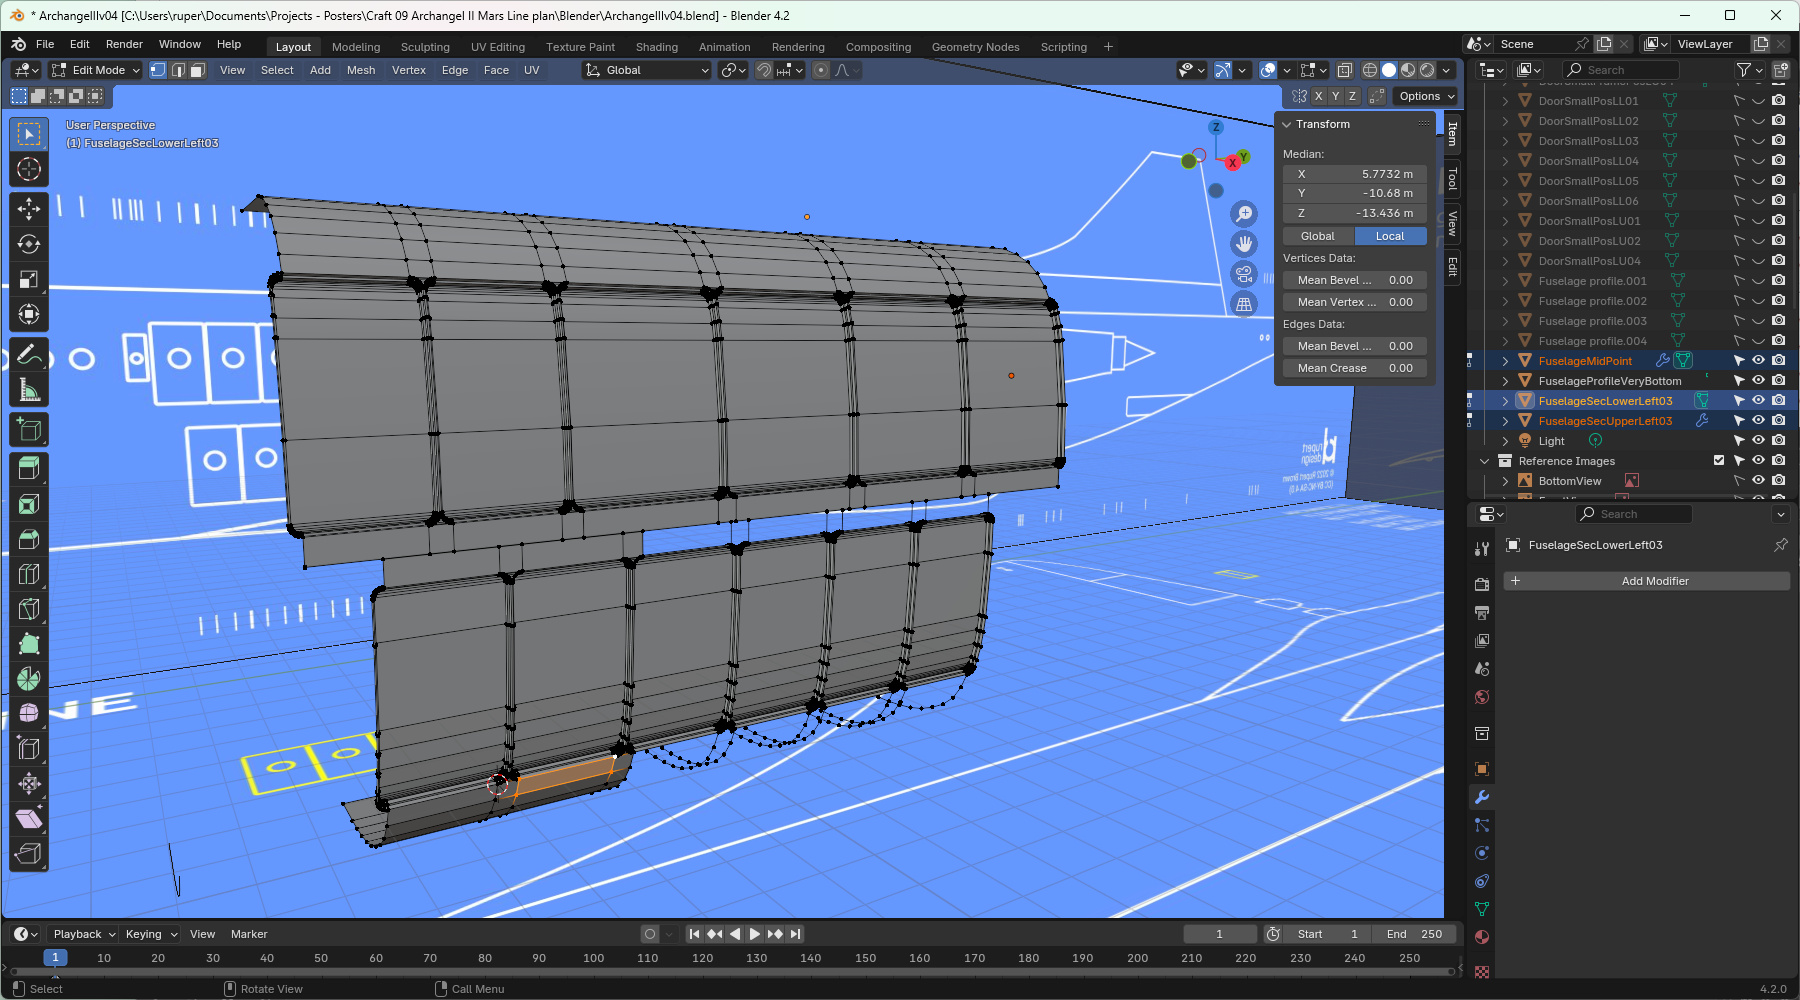Select the Transform tool
Viewport: 1800px width, 1000px height.
29,314
